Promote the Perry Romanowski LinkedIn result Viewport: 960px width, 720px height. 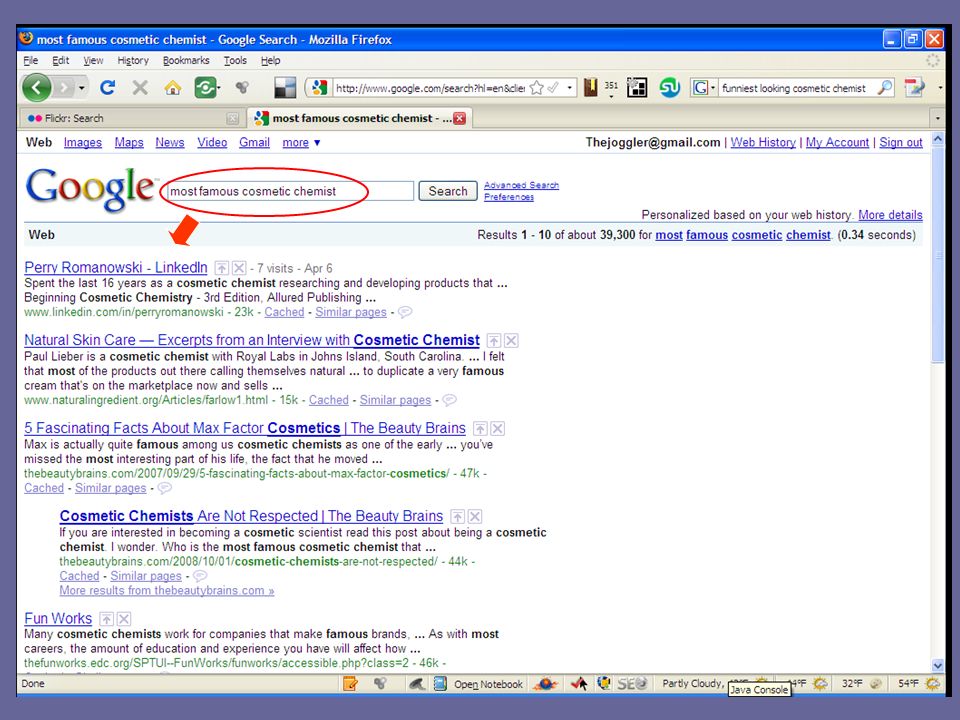[222, 268]
